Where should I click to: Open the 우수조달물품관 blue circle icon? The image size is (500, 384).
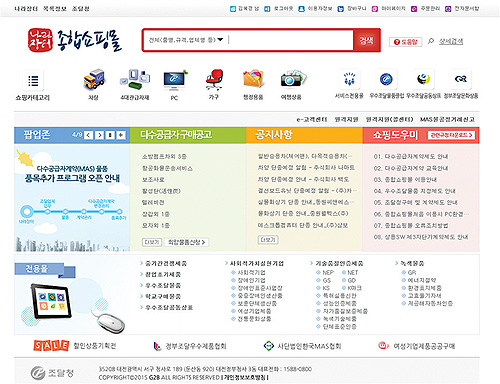coord(386,79)
